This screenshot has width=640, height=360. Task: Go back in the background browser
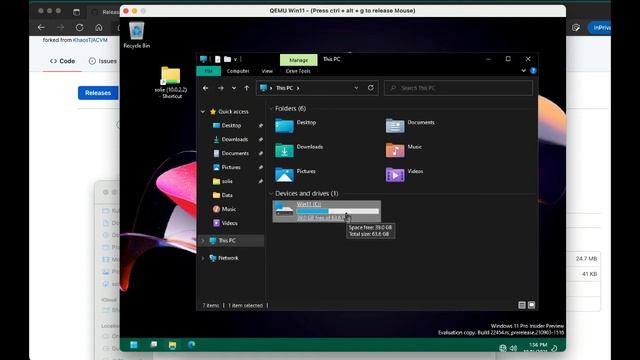point(41,27)
